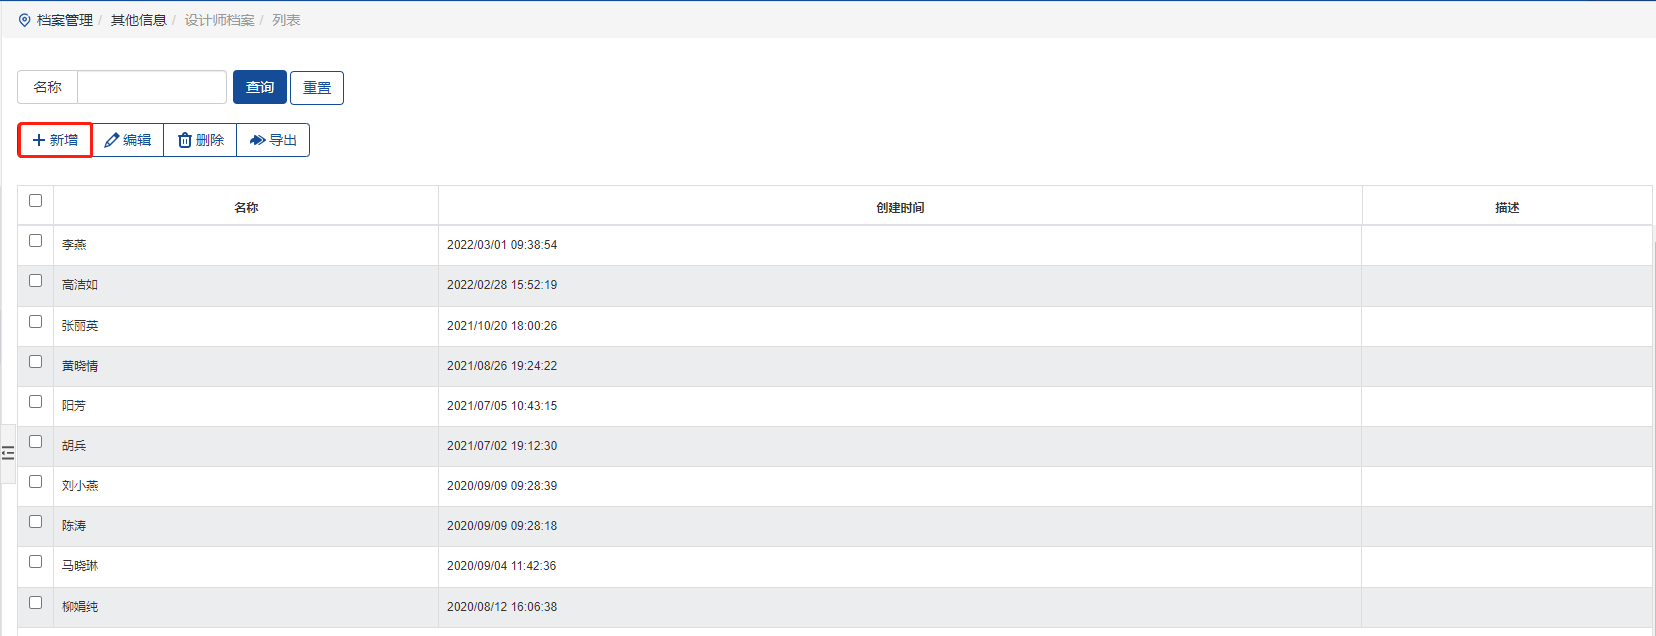
Task: Click the 名称 search input field
Action: pos(152,87)
